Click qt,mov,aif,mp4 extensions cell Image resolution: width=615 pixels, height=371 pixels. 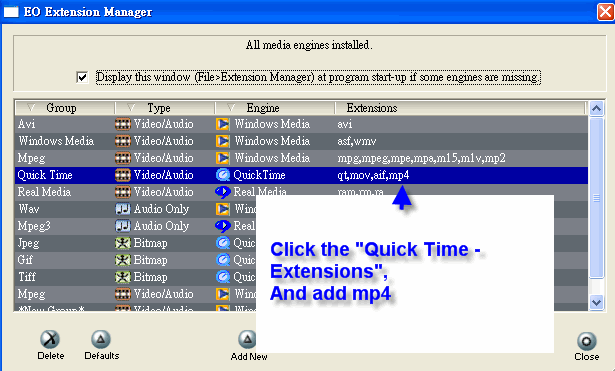coord(373,175)
